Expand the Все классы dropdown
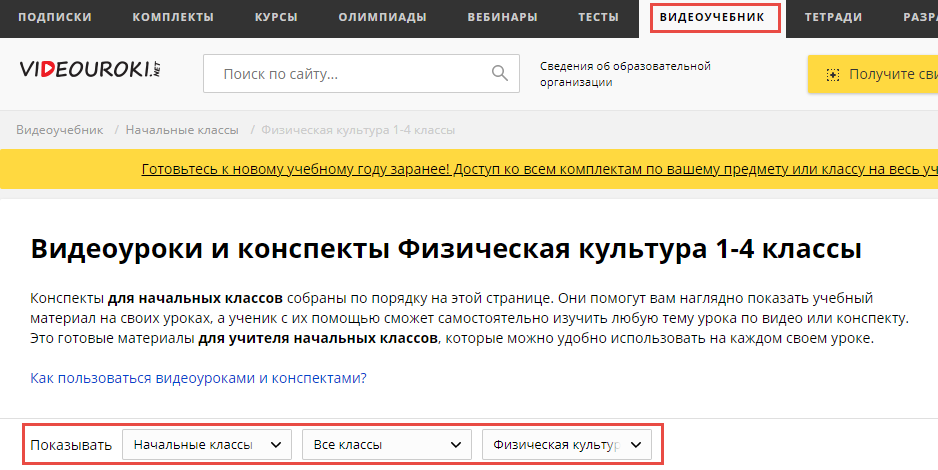 click(386, 444)
